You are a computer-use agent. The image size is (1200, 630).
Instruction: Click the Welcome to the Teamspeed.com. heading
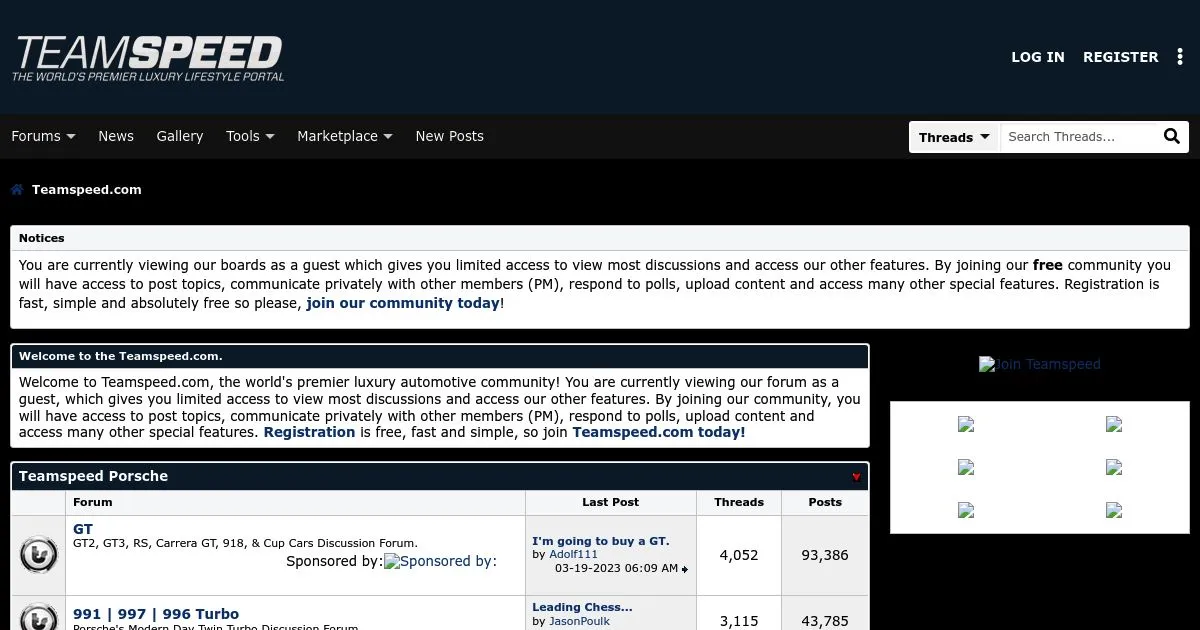click(x=120, y=356)
